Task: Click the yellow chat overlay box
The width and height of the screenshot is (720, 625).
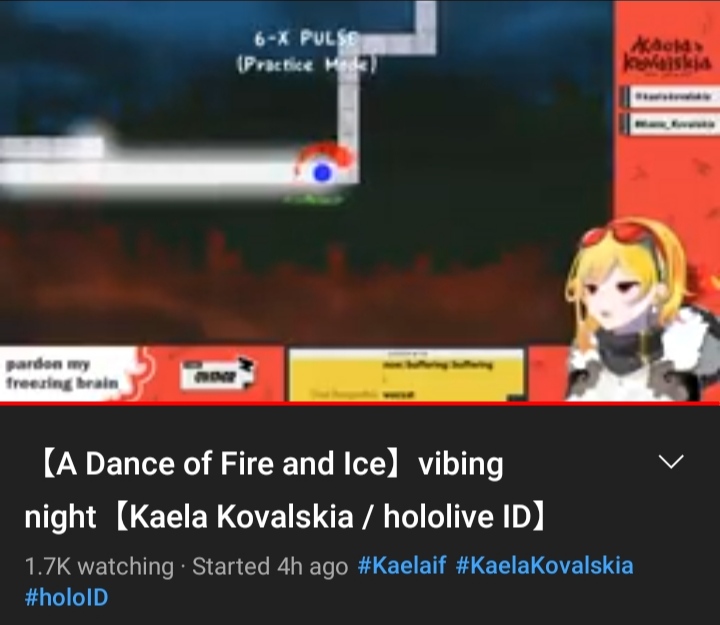Action: click(x=406, y=375)
